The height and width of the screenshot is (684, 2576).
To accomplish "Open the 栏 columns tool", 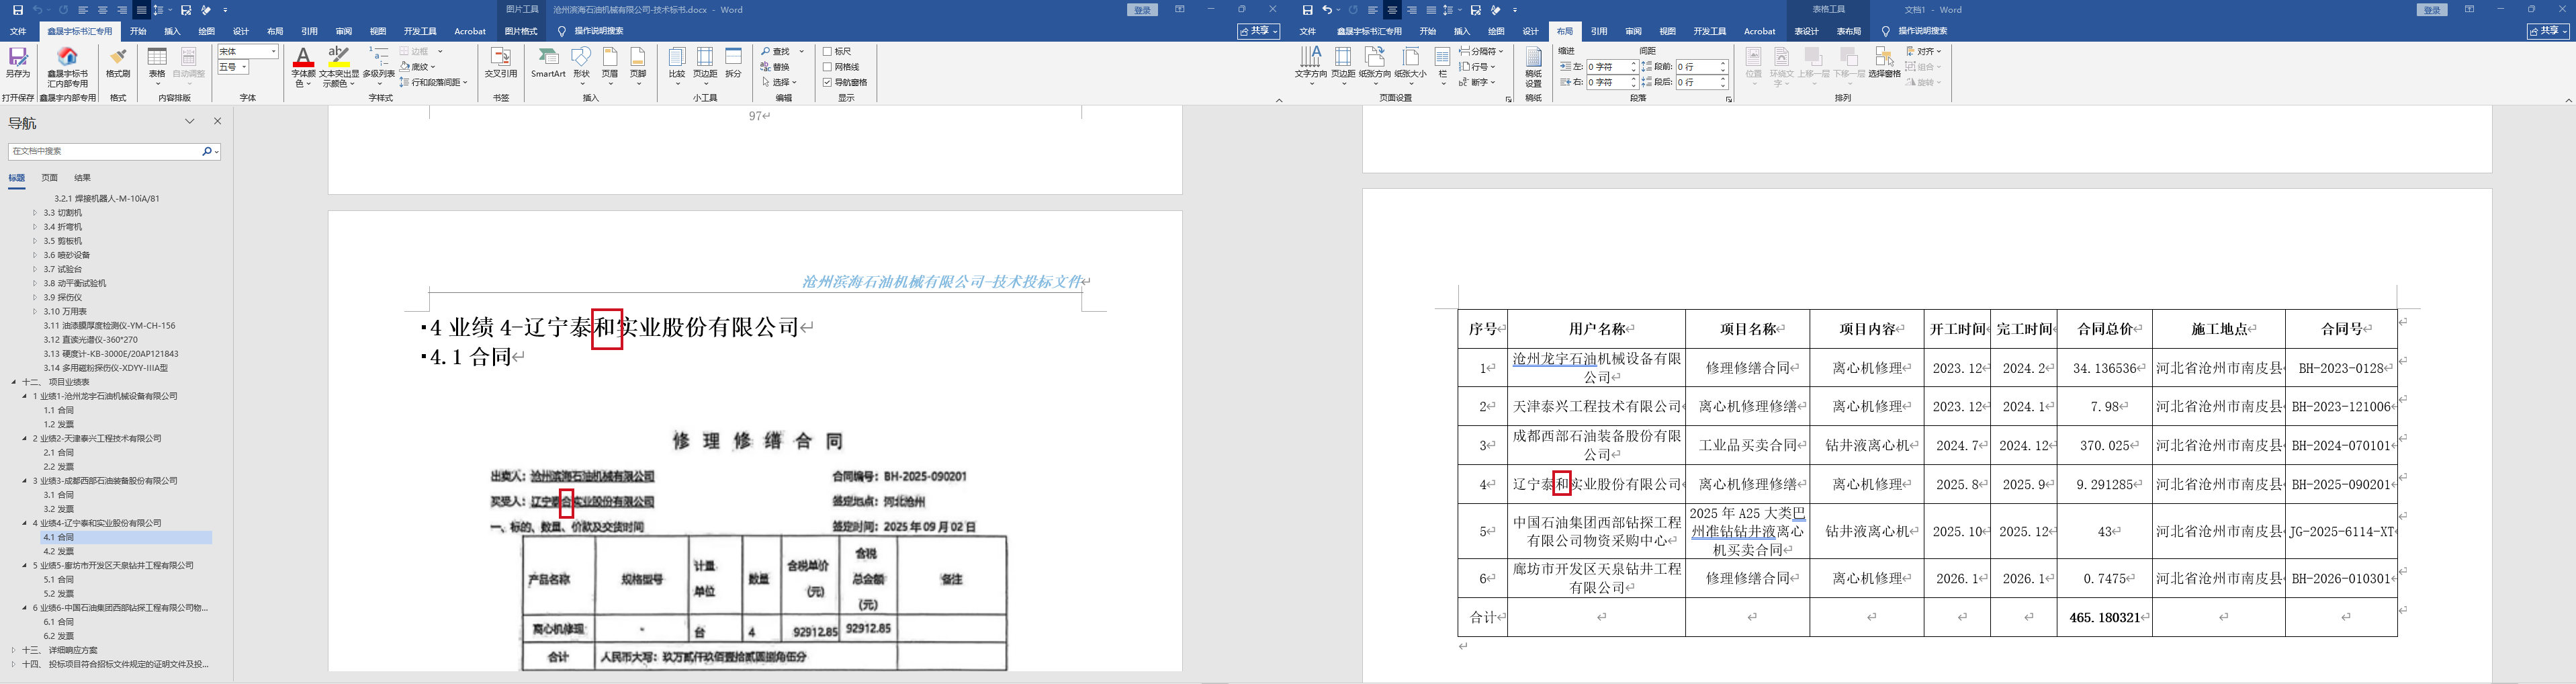I will coord(1442,65).
